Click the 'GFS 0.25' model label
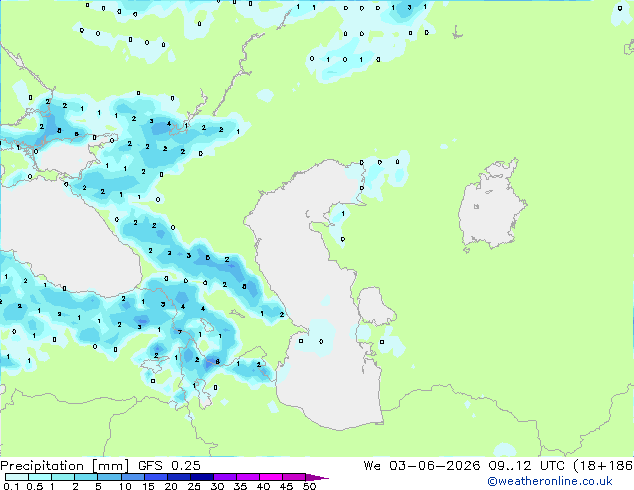Image resolution: width=634 pixels, height=490 pixels. [x=169, y=466]
